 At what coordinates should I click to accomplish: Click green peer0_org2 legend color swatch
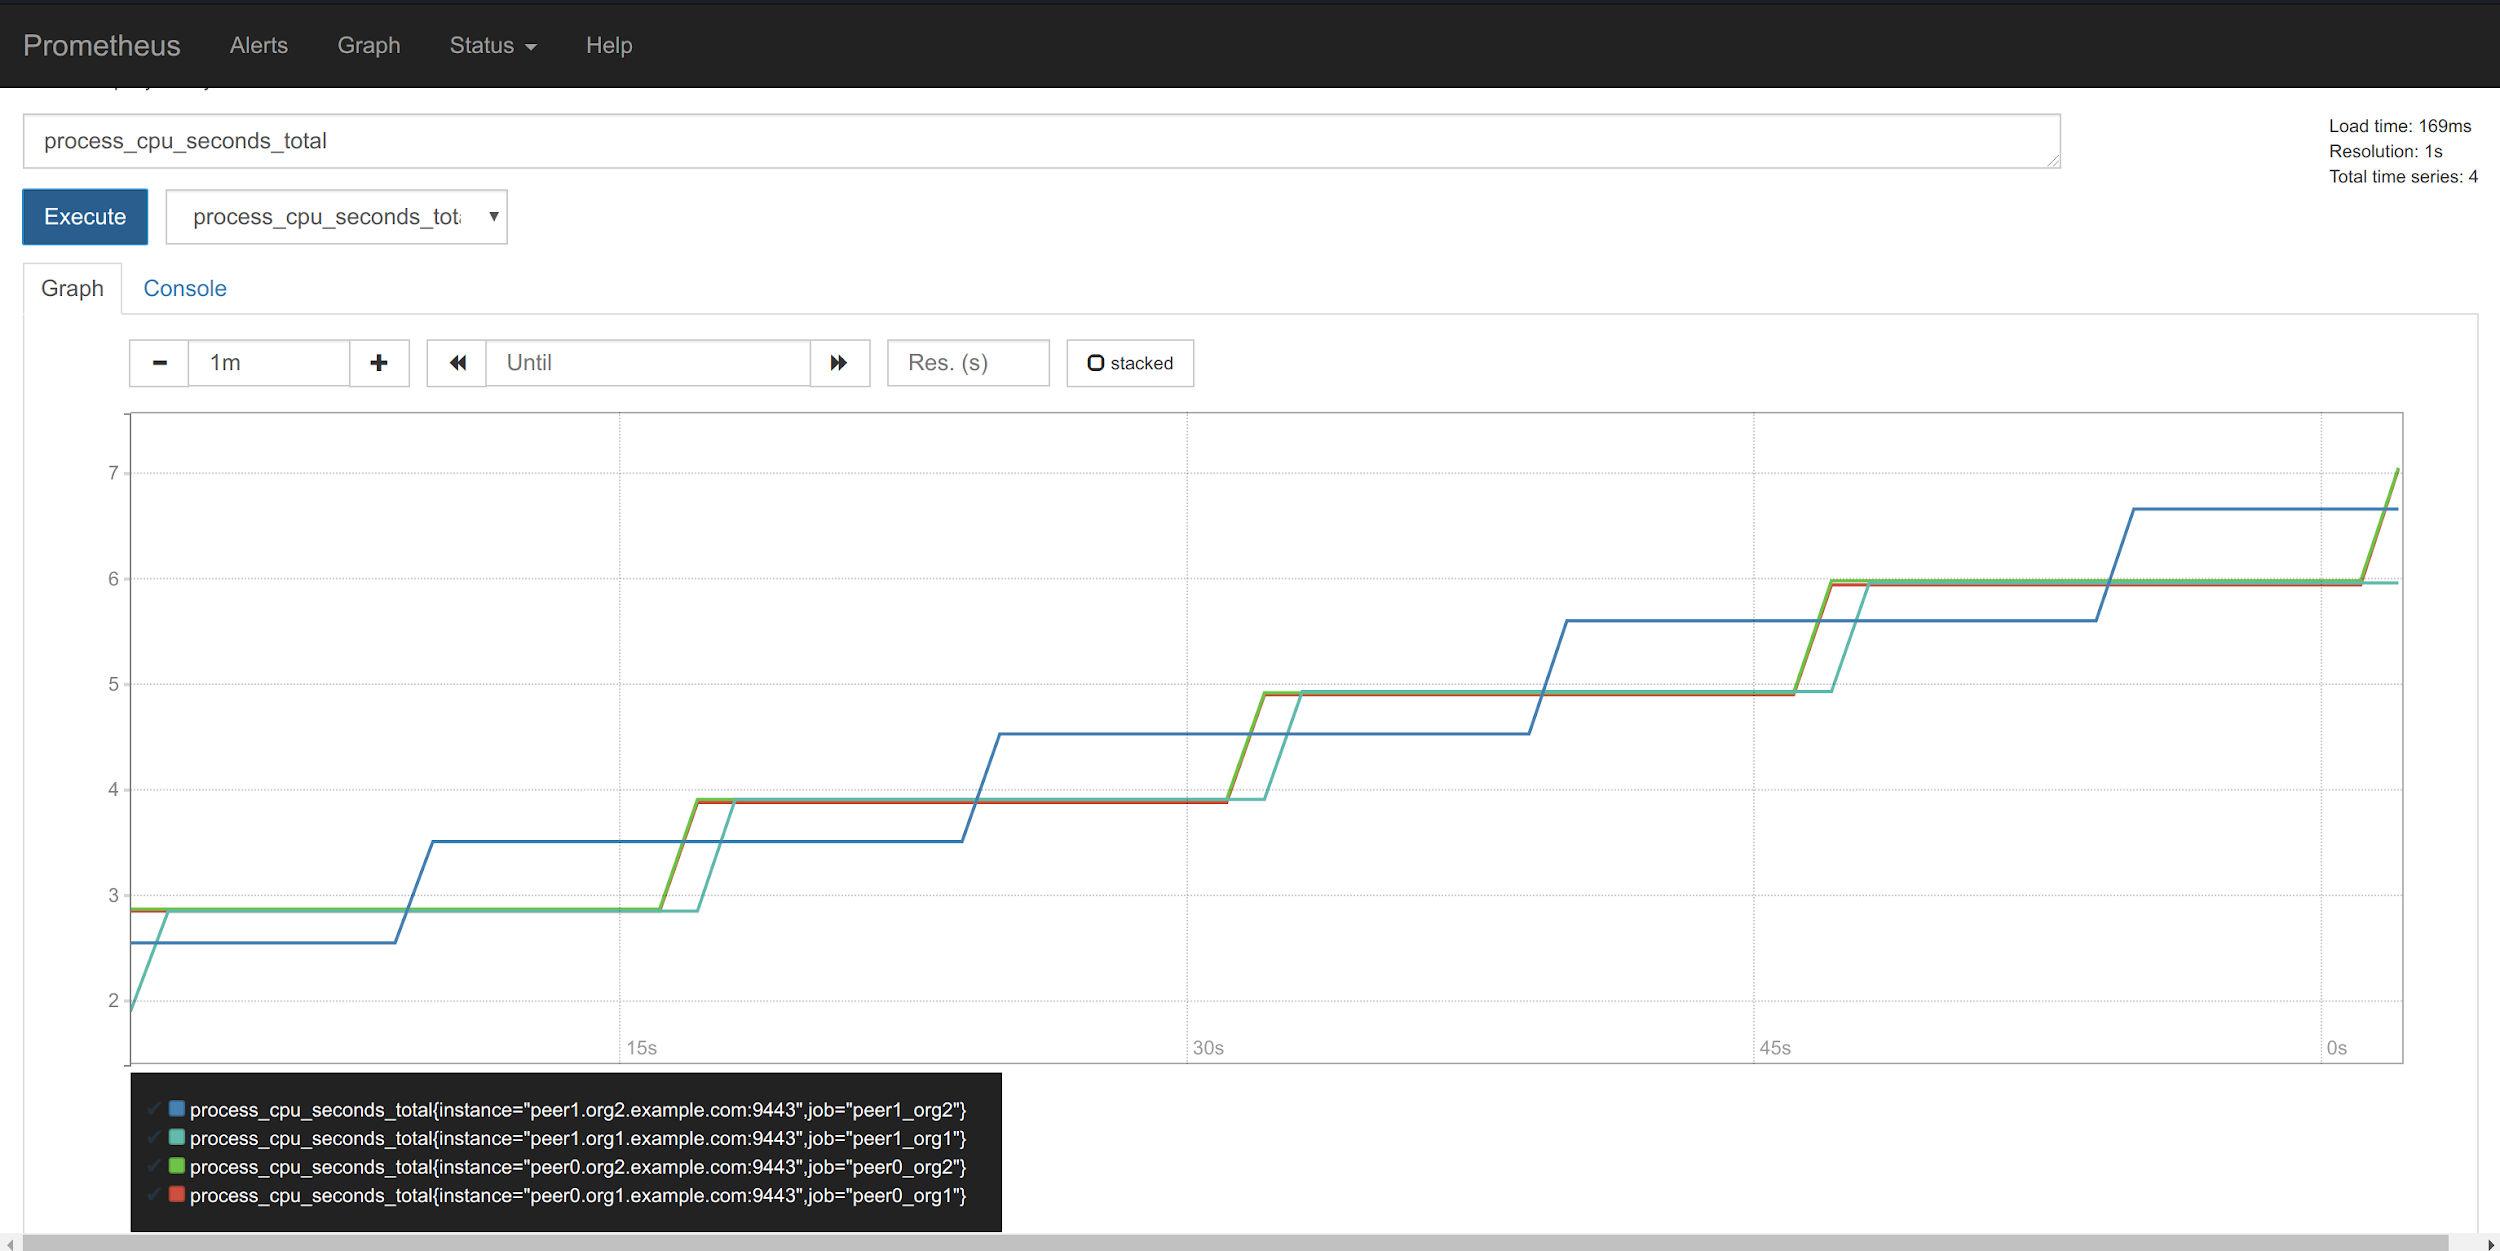177,1166
